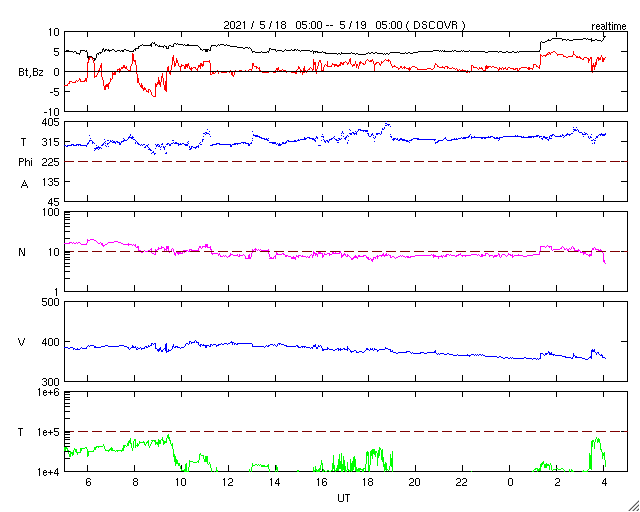640x512 pixels.
Task: Click the '1e+4' temperature axis tick
Action: [x=49, y=472]
